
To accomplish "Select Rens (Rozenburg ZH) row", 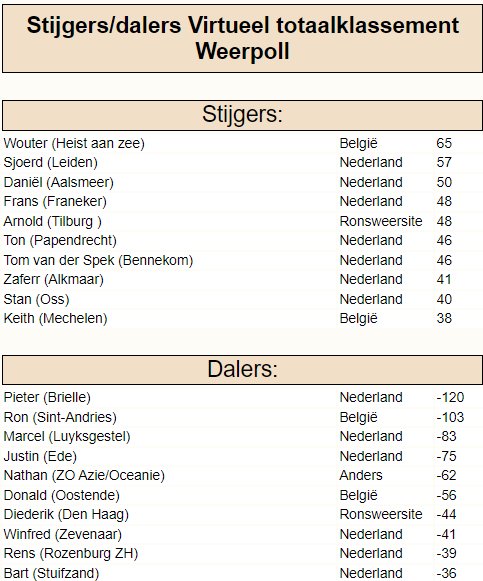I will [71, 554].
